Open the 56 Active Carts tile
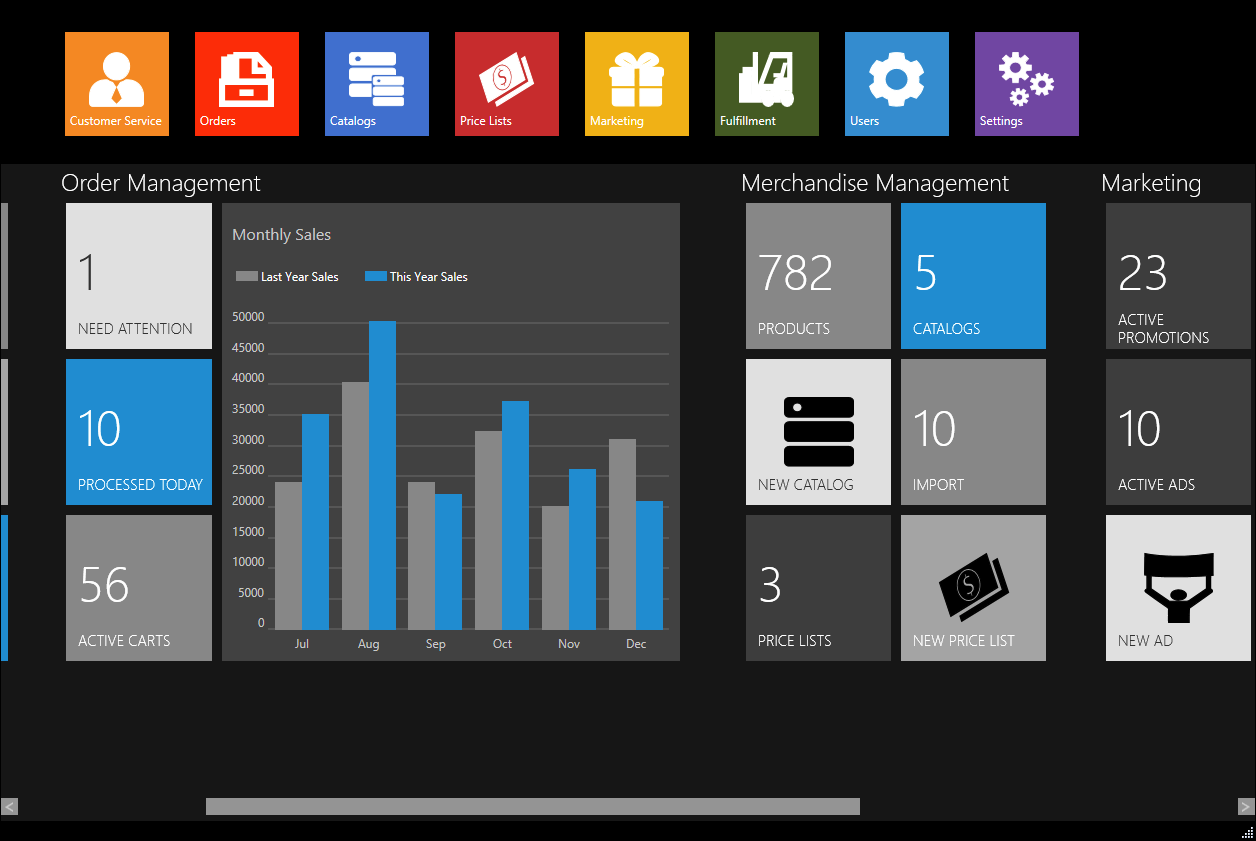The width and height of the screenshot is (1256, 841). 139,588
